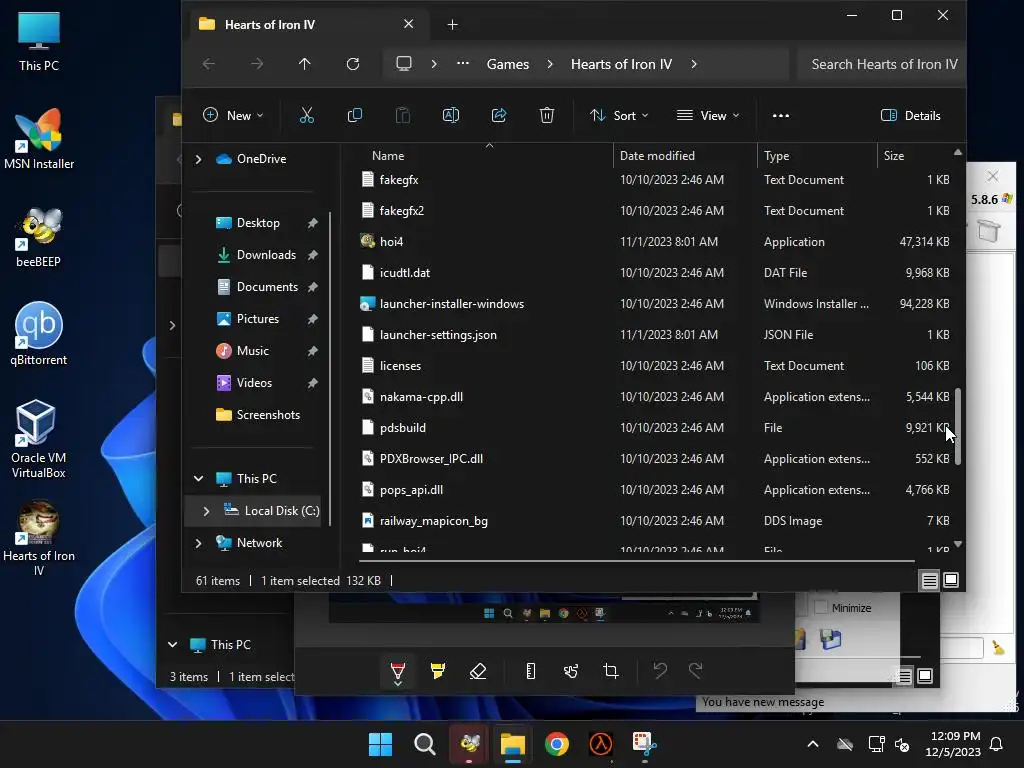Open Hearts of Iron IV desktop shortcut
The width and height of the screenshot is (1024, 768).
click(39, 537)
